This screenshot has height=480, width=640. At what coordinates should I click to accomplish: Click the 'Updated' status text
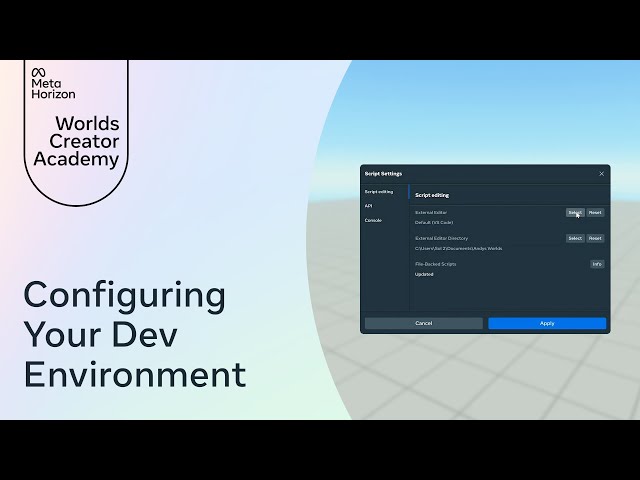pyautogui.click(x=424, y=274)
